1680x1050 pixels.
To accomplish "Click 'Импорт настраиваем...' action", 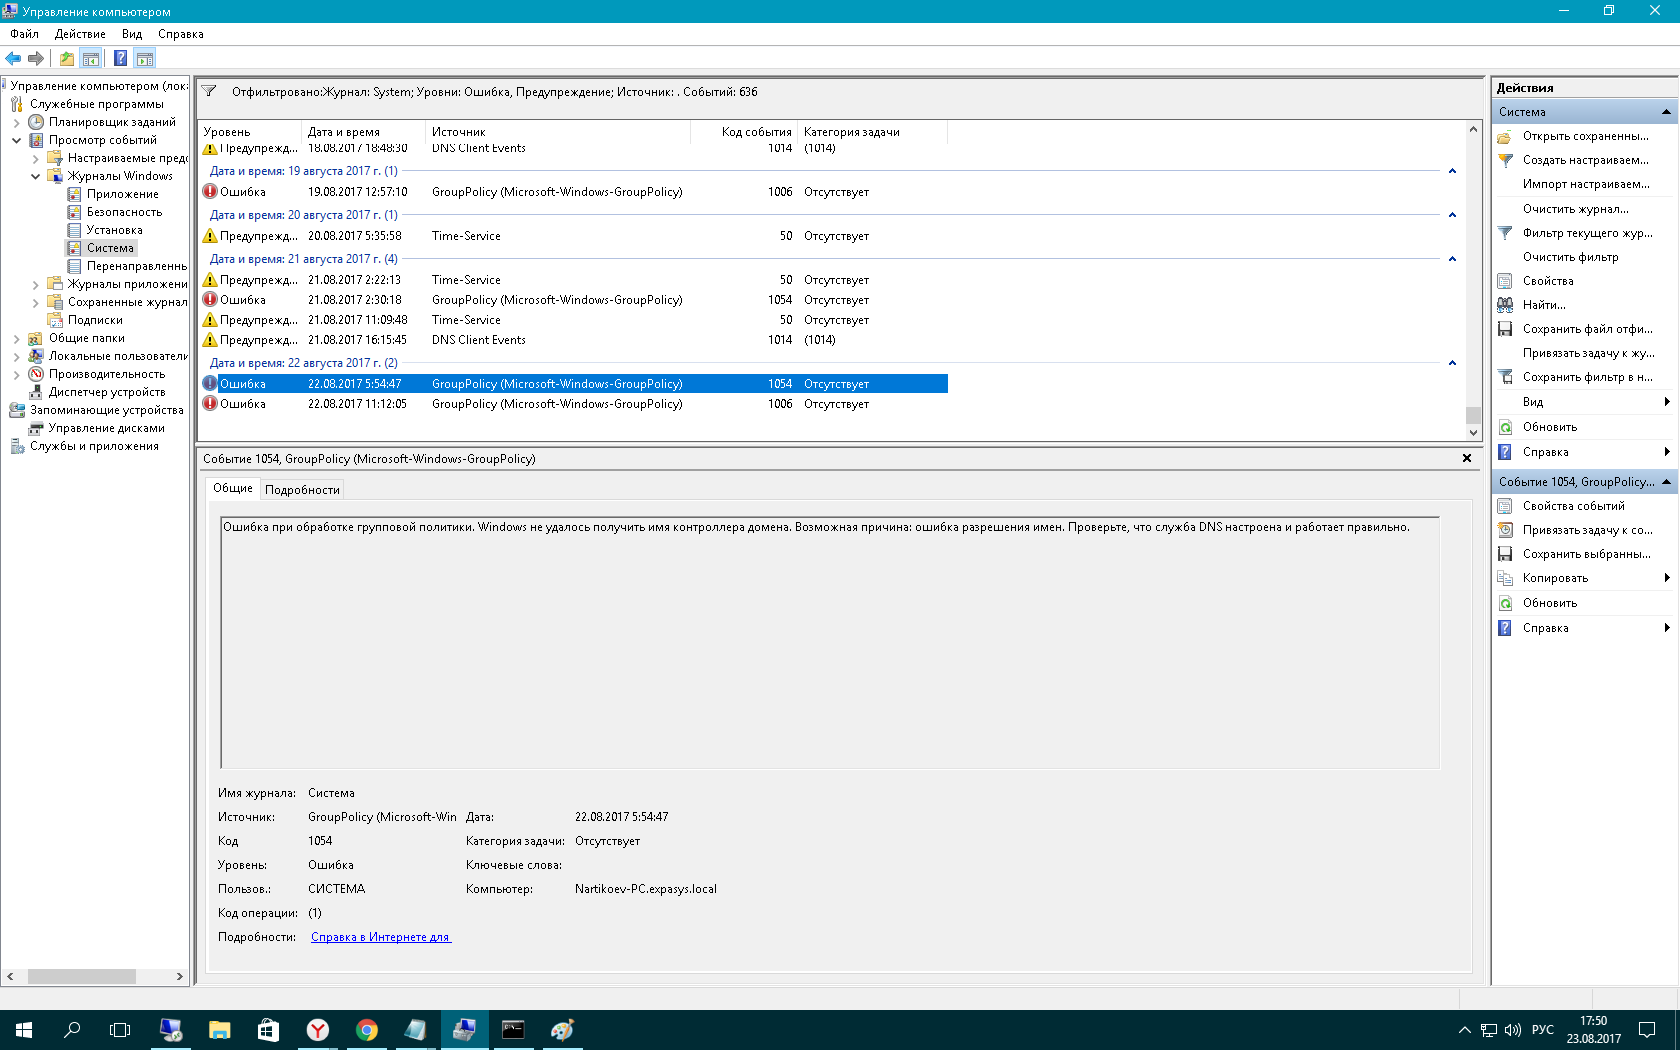I will pyautogui.click(x=1585, y=184).
